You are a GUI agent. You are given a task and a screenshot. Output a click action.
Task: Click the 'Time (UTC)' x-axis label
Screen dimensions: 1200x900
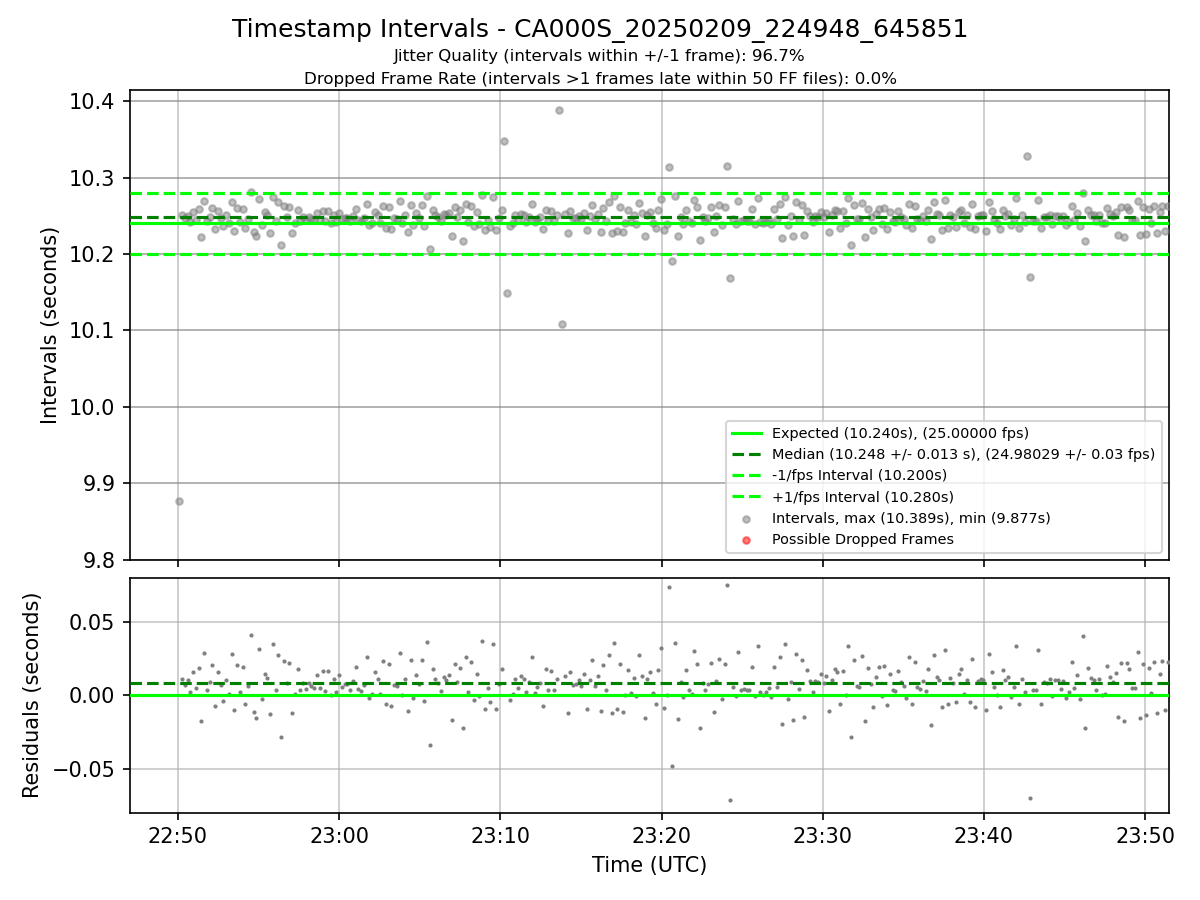tap(649, 865)
